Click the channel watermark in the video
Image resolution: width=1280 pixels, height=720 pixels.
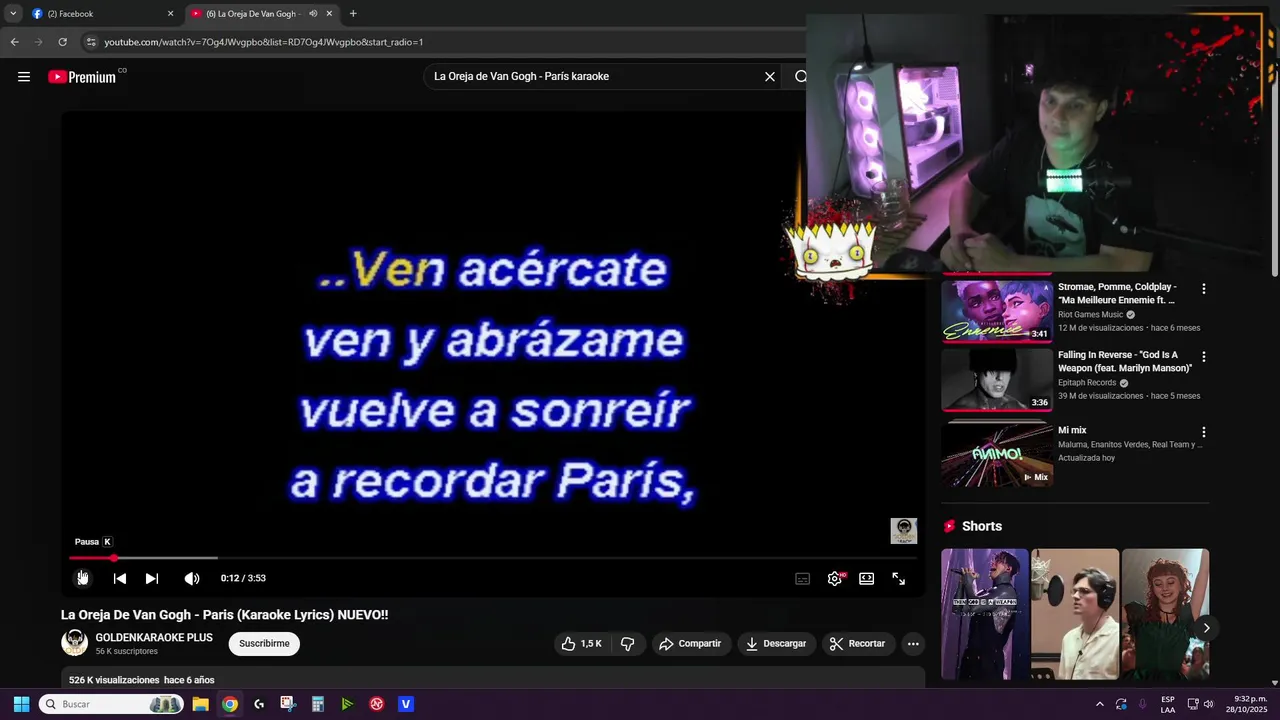[x=904, y=531]
